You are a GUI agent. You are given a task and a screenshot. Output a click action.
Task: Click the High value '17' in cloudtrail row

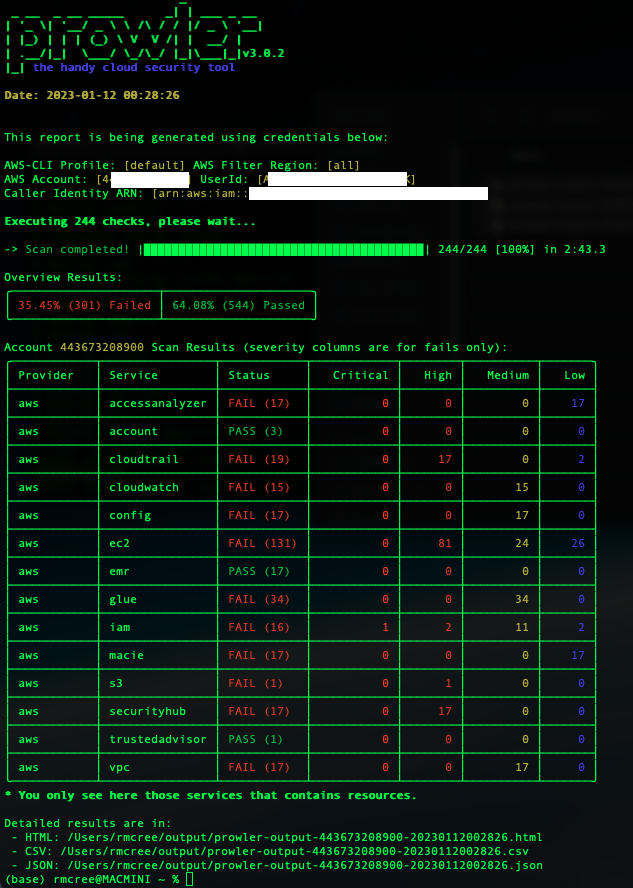point(445,459)
